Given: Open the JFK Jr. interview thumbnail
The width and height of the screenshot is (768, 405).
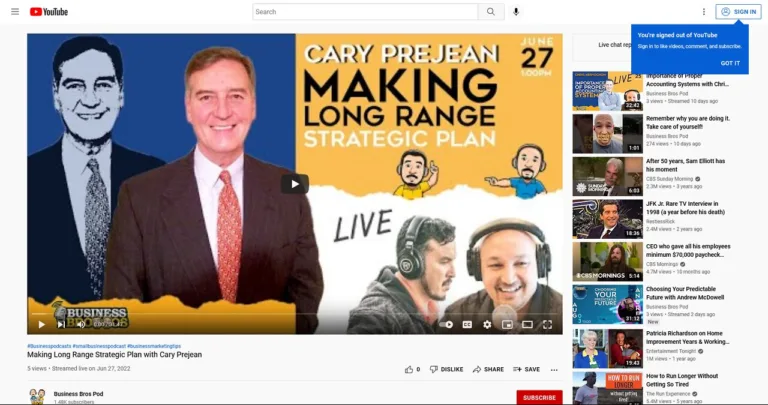Looking at the screenshot, I should 607,219.
